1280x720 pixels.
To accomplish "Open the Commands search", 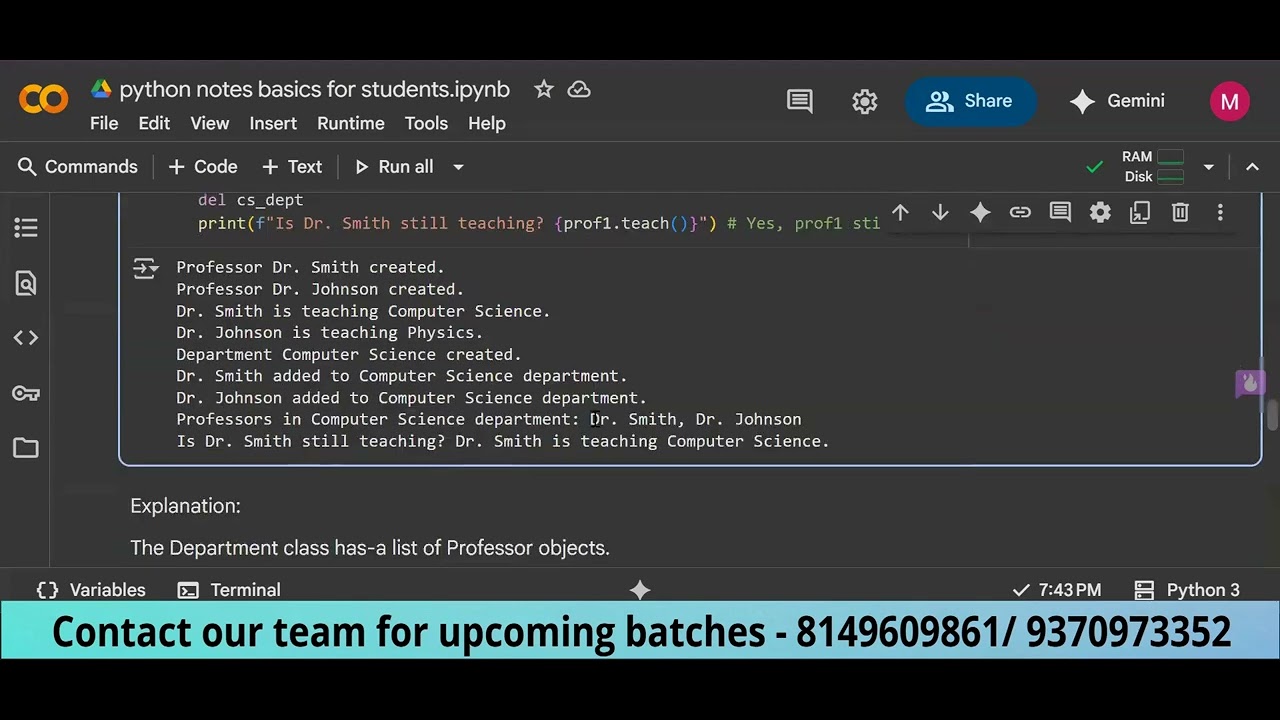I will [x=78, y=167].
